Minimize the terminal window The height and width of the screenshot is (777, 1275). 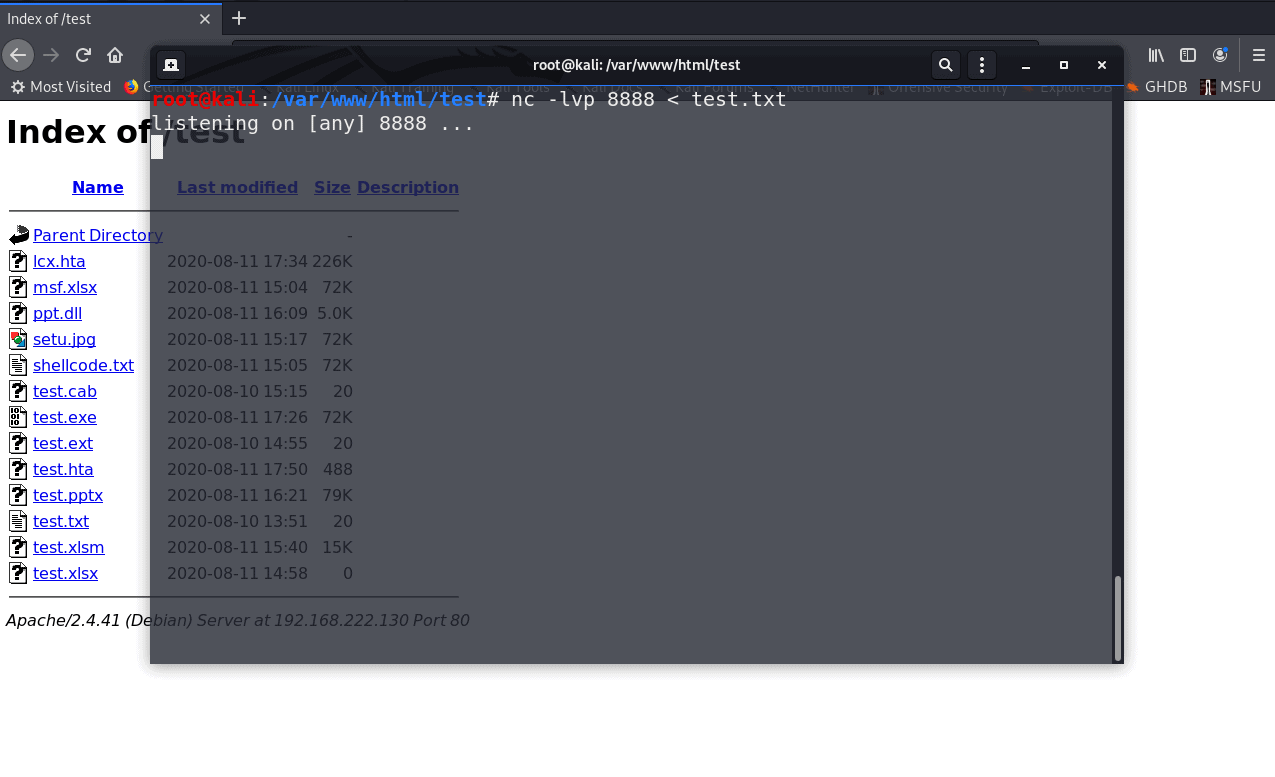coord(1026,65)
